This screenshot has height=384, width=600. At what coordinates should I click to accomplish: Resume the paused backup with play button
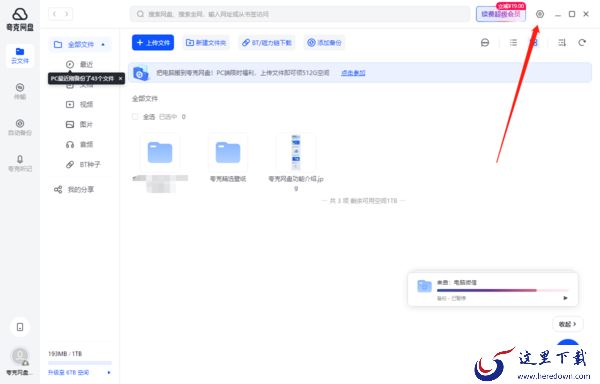tap(566, 298)
